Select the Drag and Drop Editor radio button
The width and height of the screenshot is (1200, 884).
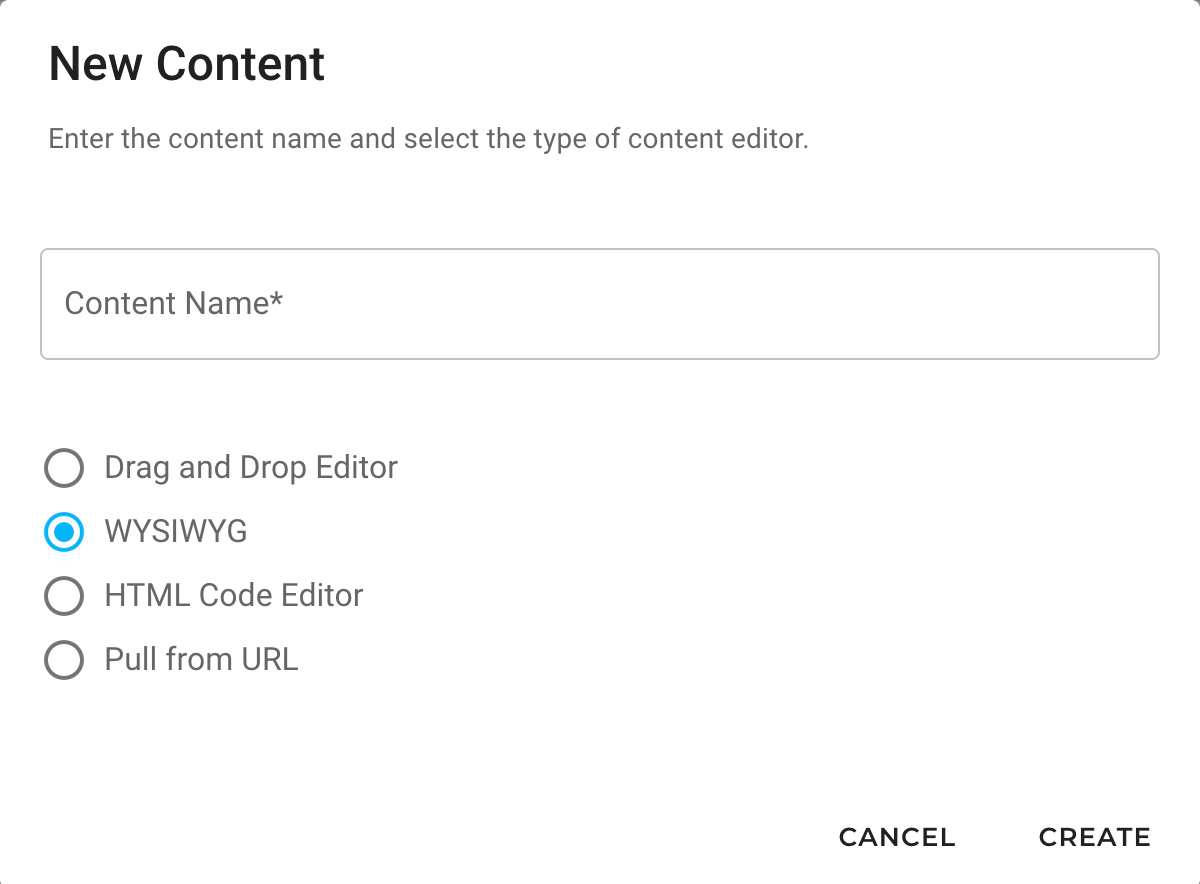tap(64, 468)
